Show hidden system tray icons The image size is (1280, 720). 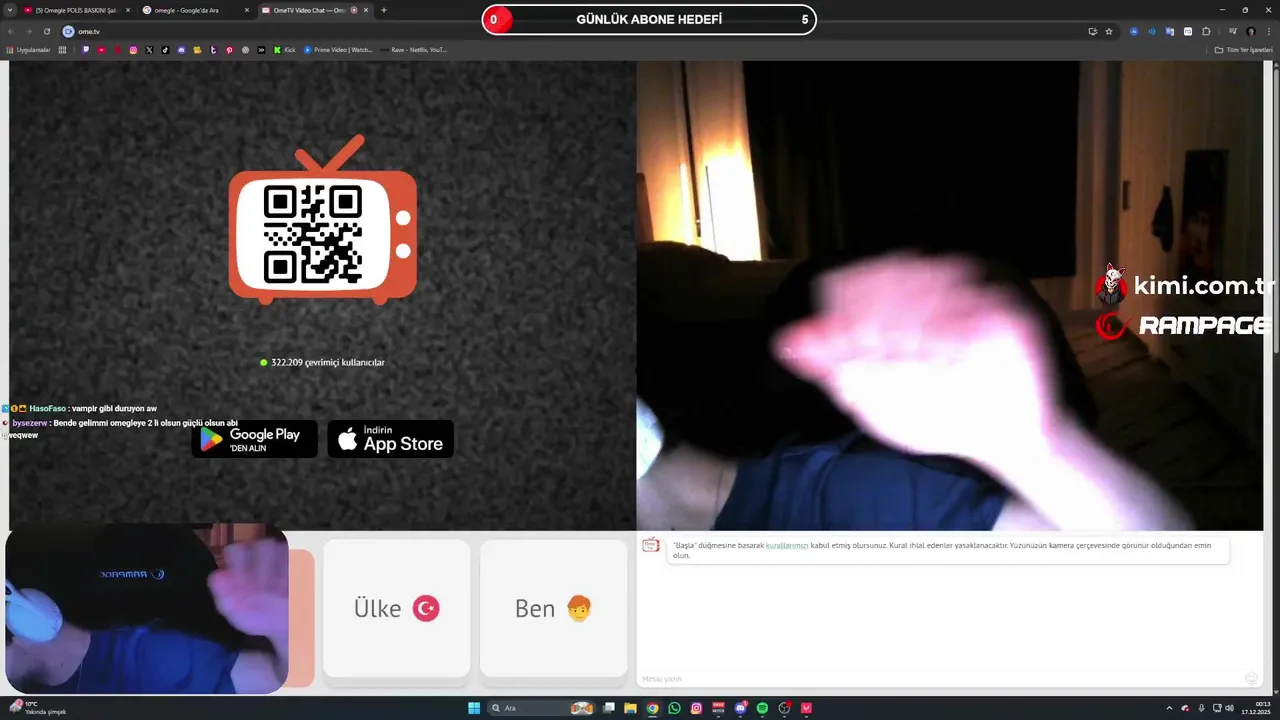coord(1170,708)
